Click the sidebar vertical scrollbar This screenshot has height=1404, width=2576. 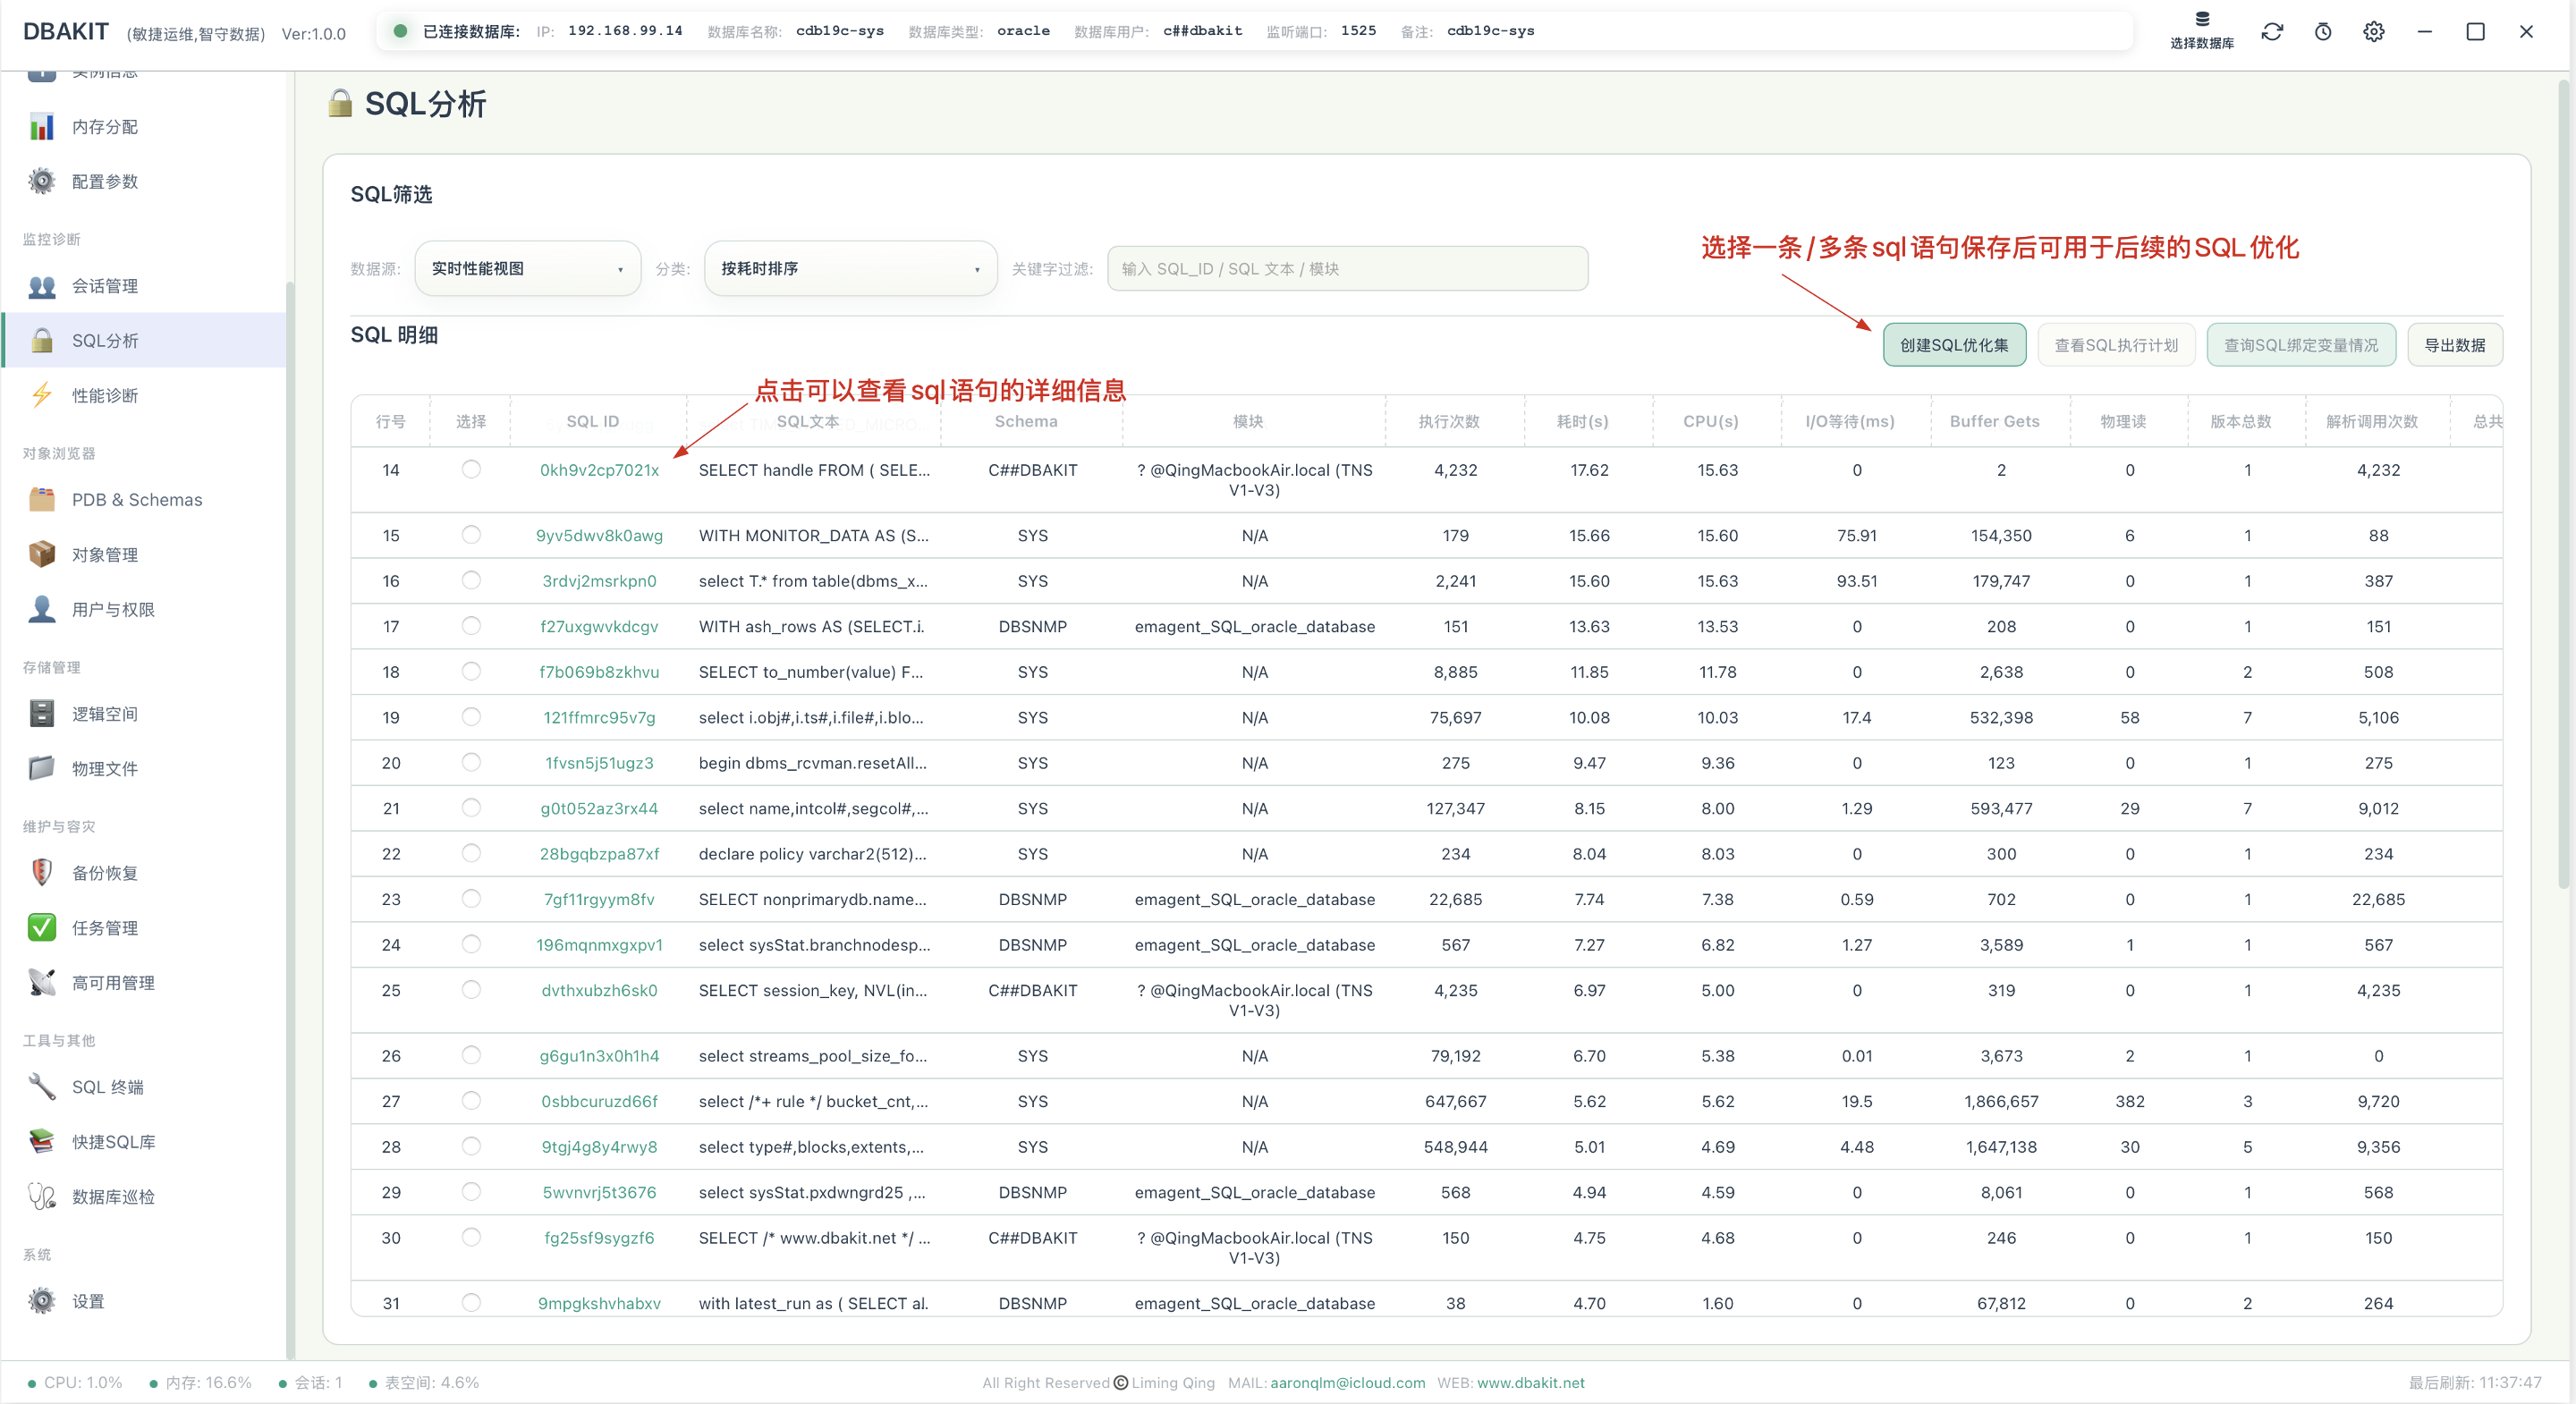pos(290,820)
